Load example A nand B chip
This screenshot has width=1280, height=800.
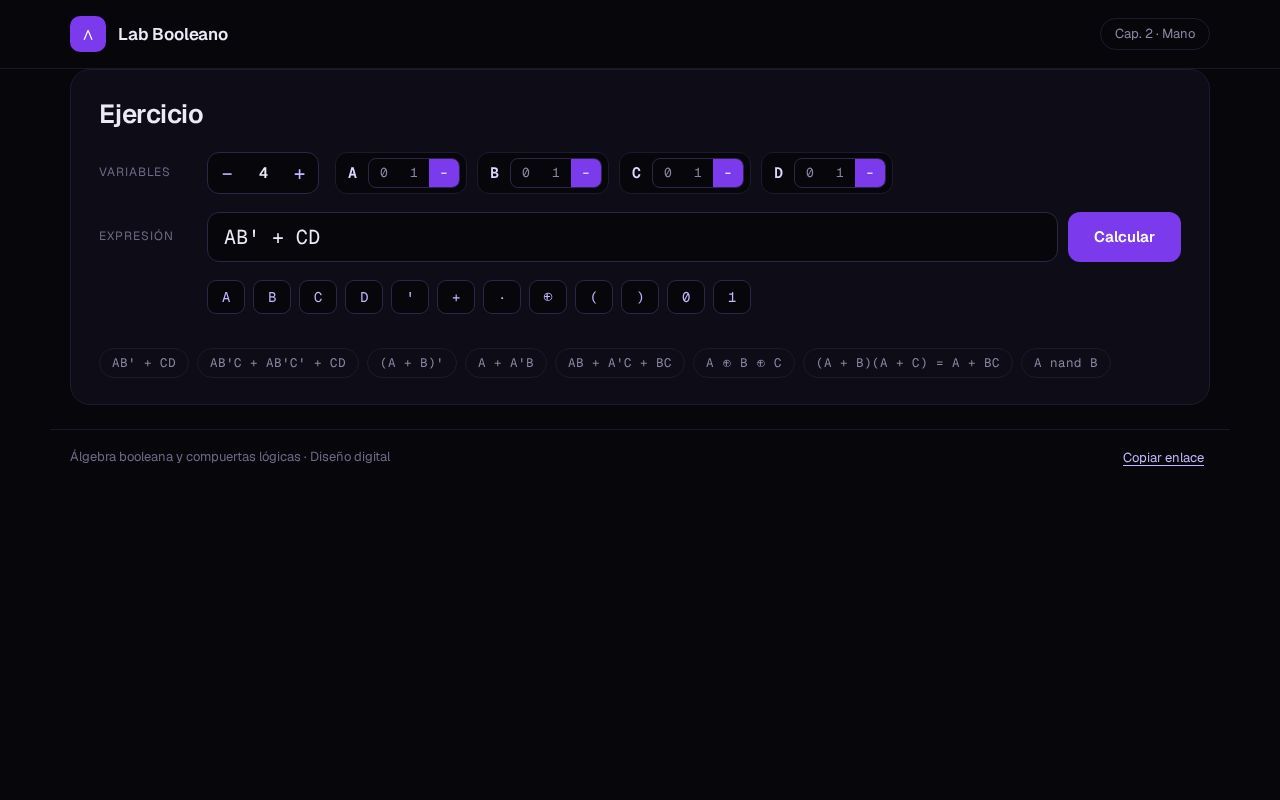point(1066,363)
